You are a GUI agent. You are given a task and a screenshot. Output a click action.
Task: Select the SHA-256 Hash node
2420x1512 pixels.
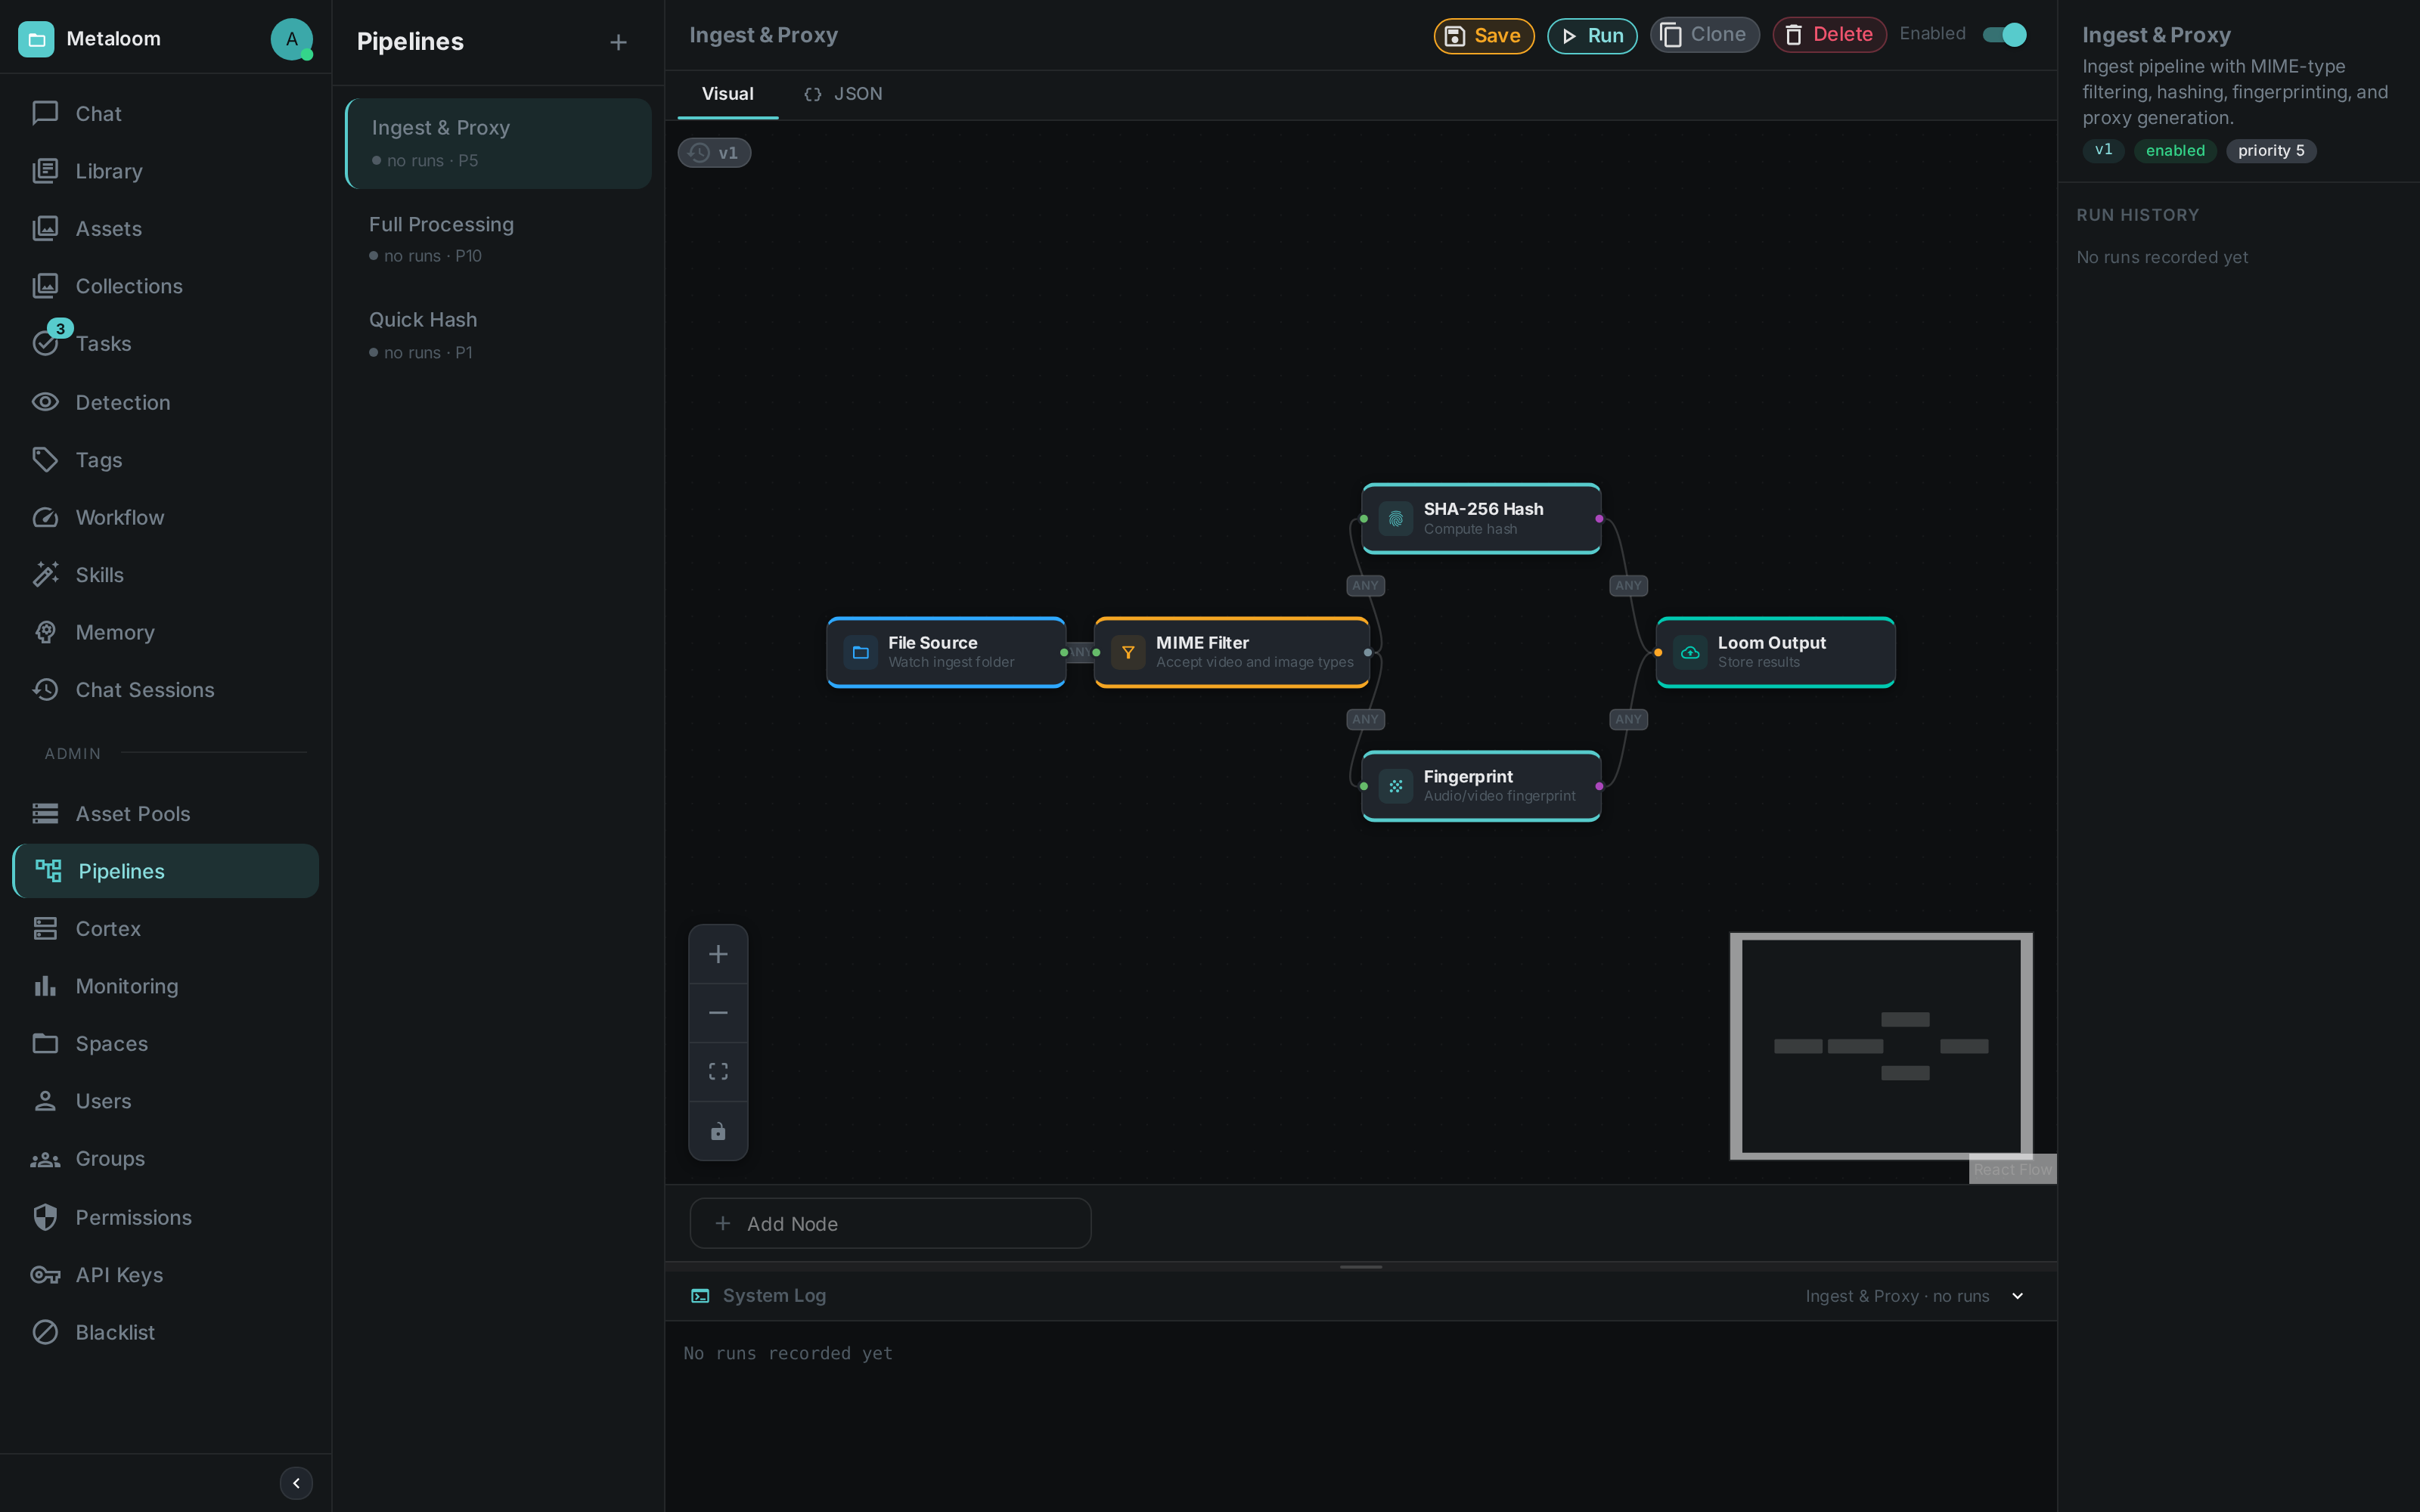(1481, 518)
